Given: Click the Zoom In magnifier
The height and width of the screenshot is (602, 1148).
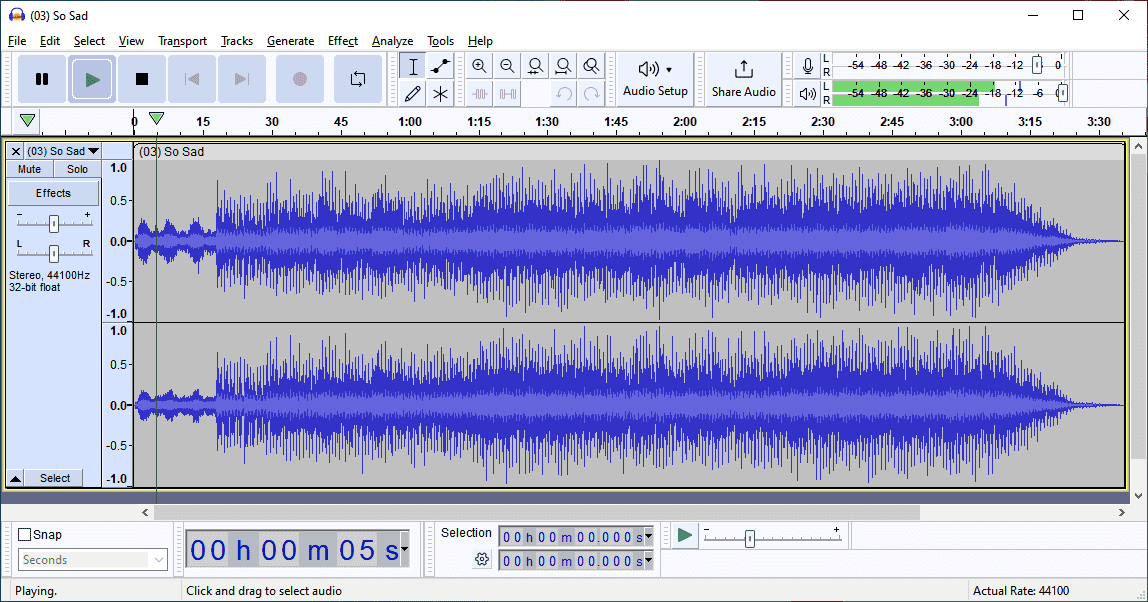Looking at the screenshot, I should 479,67.
